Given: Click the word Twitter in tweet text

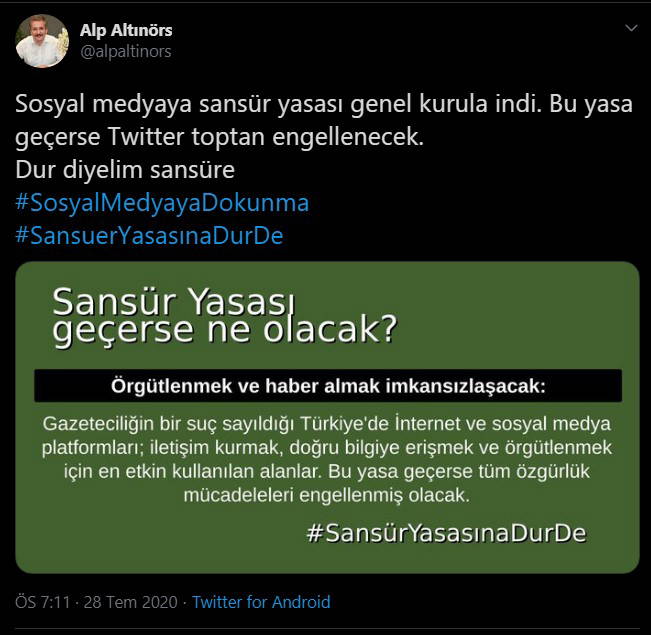Looking at the screenshot, I should click(x=146, y=137).
